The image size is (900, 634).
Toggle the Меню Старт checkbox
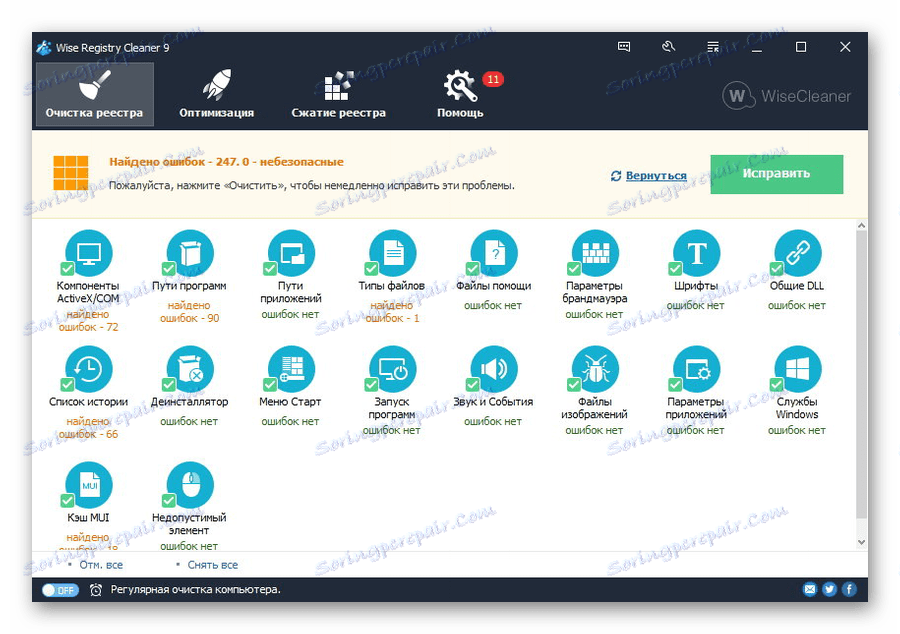[x=270, y=384]
